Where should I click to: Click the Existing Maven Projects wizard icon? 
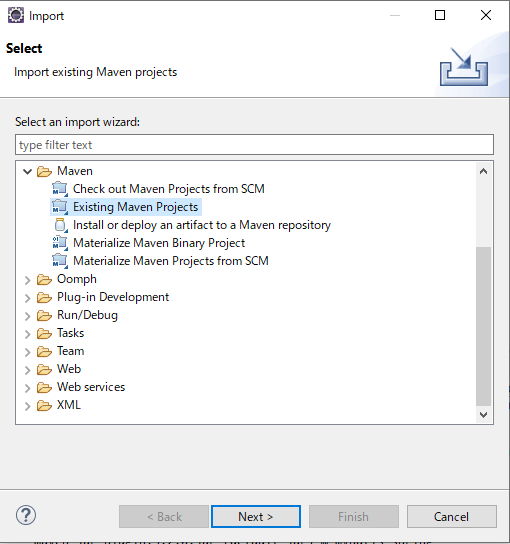(x=60, y=207)
